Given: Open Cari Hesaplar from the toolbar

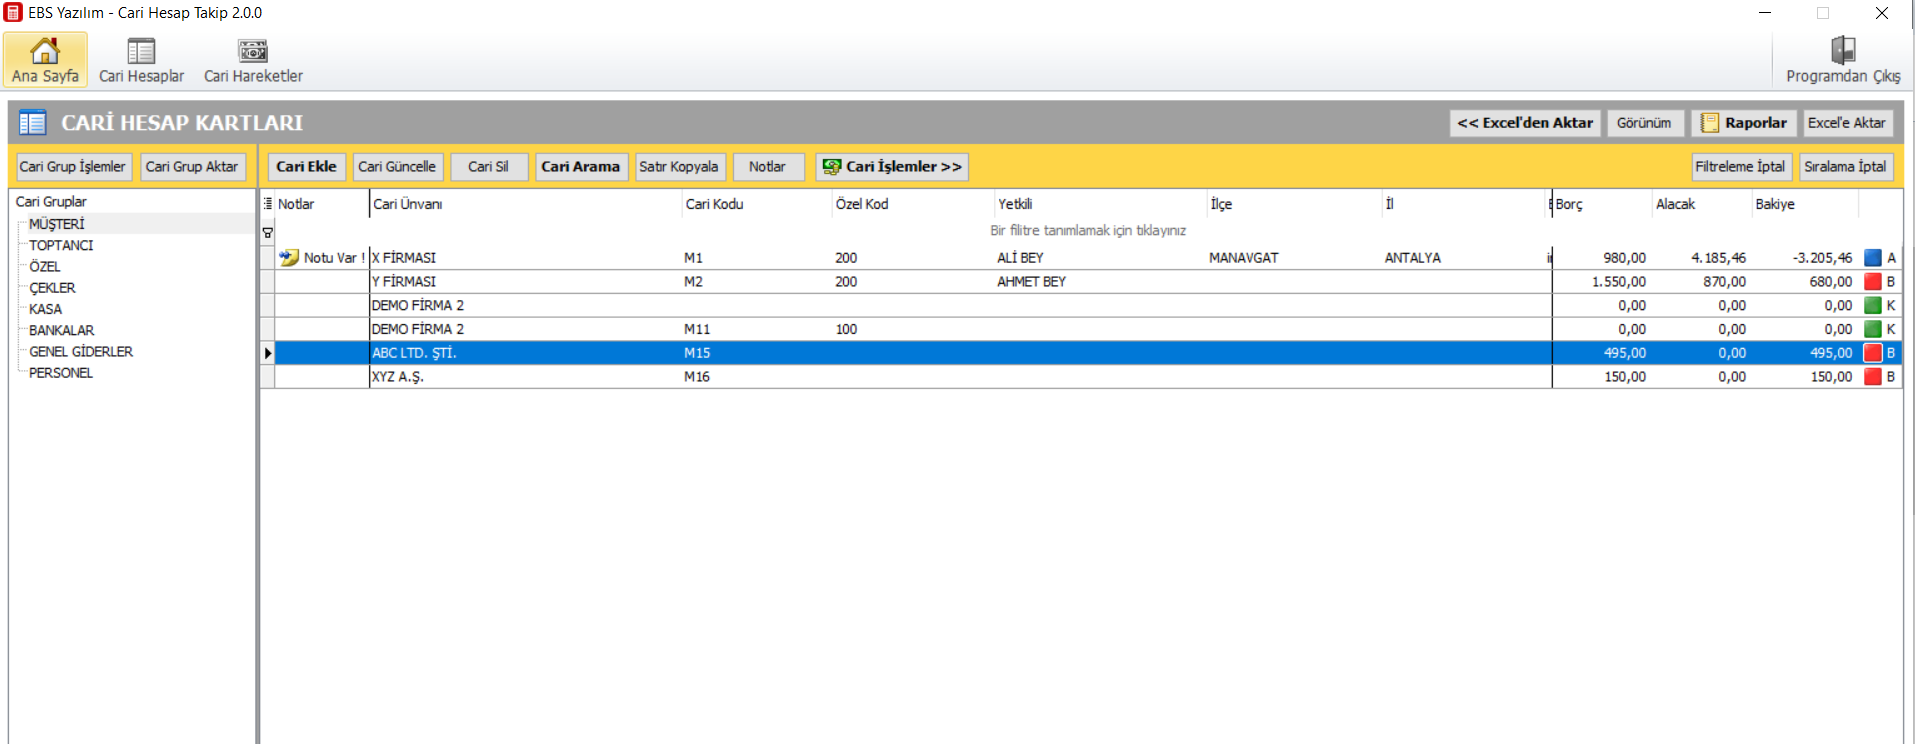Looking at the screenshot, I should click(x=141, y=52).
